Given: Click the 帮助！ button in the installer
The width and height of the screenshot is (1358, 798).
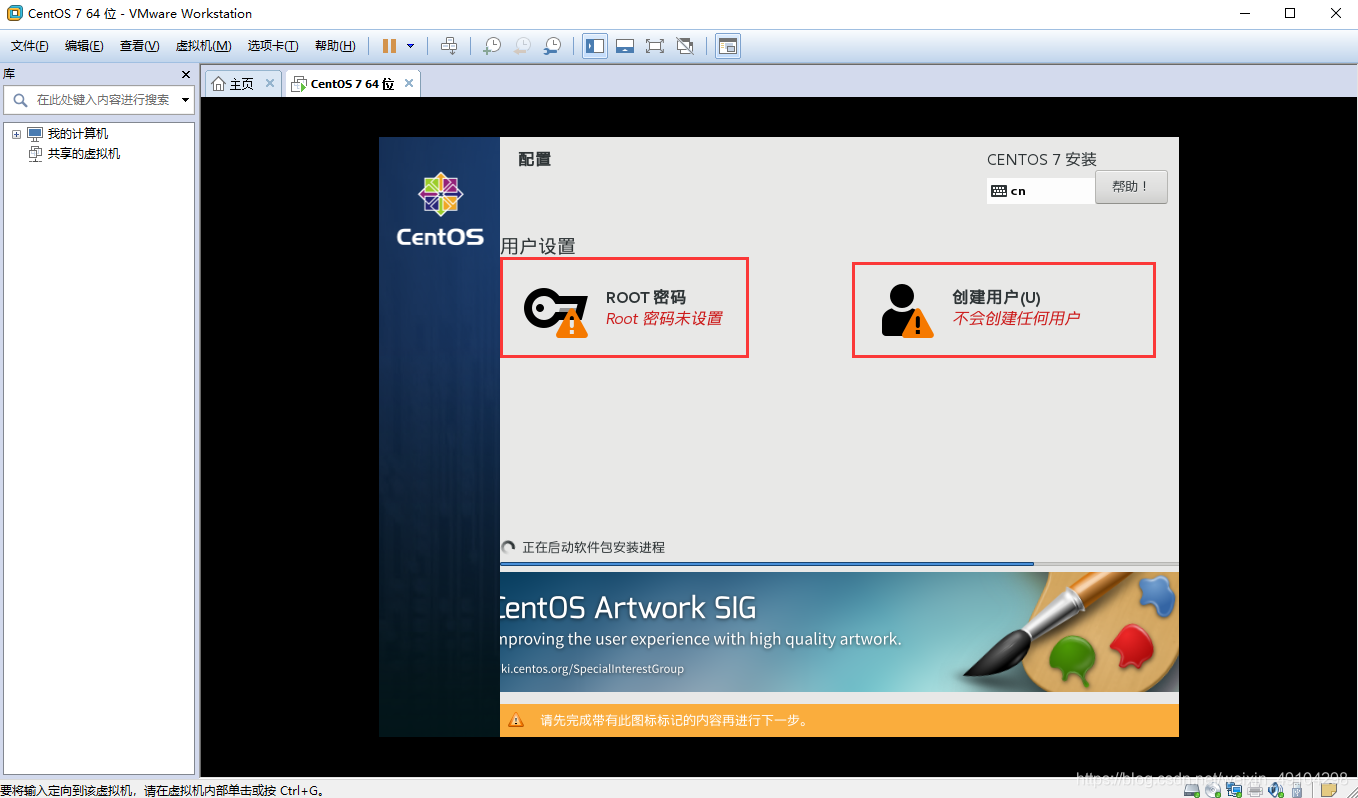Looking at the screenshot, I should 1131,187.
